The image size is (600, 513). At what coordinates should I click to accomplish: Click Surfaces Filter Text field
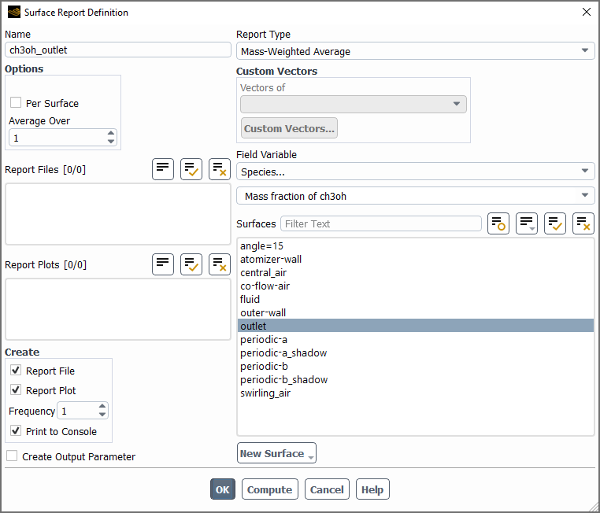click(381, 223)
